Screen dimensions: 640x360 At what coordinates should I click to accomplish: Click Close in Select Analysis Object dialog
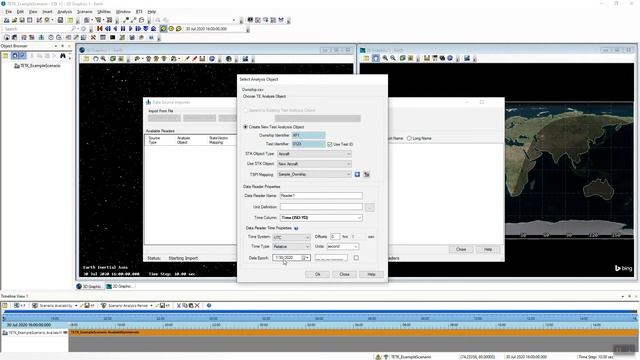344,274
